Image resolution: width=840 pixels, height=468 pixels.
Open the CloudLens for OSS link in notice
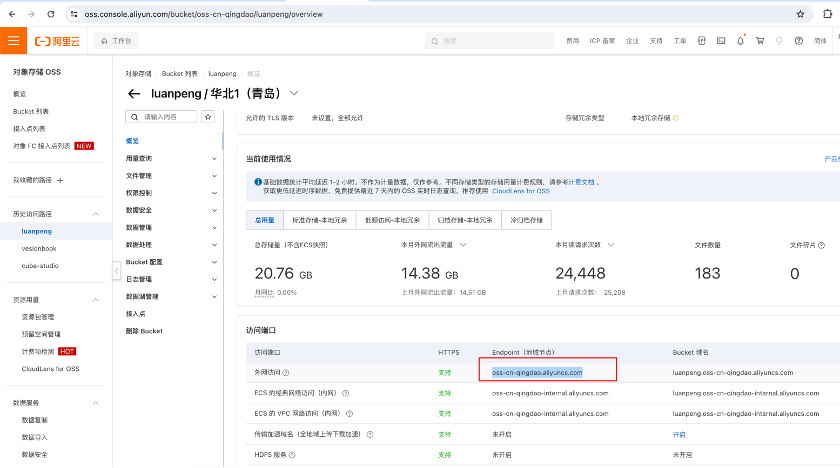pyautogui.click(x=521, y=191)
